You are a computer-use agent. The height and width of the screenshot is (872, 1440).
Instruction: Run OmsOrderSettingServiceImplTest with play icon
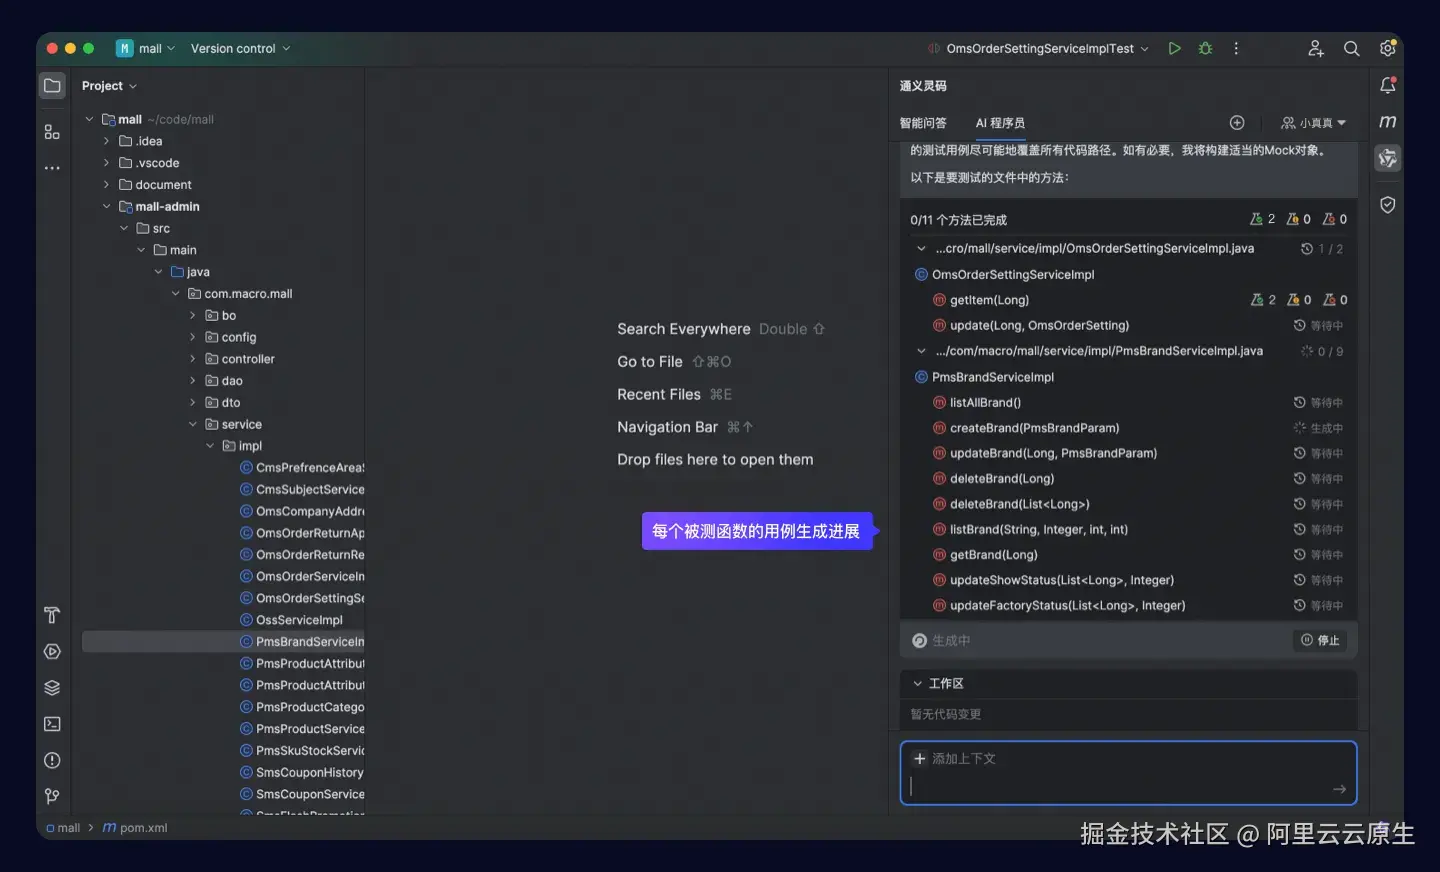pos(1175,48)
